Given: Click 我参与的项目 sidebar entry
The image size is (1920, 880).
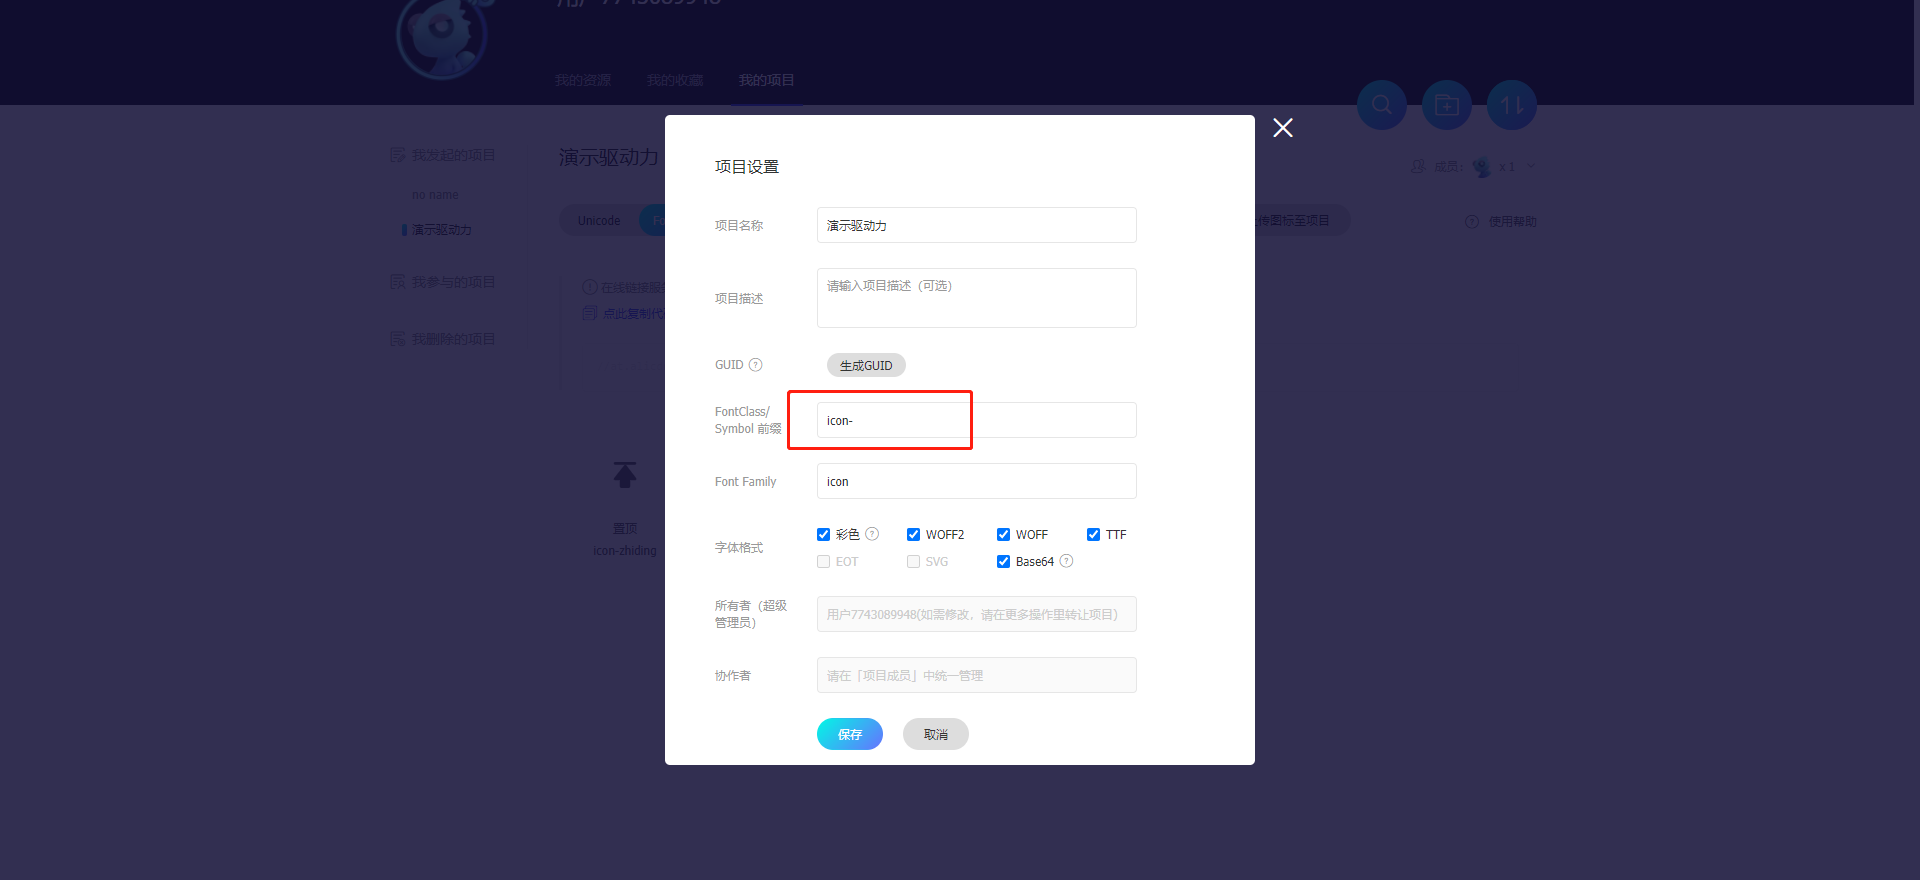Looking at the screenshot, I should (x=454, y=282).
